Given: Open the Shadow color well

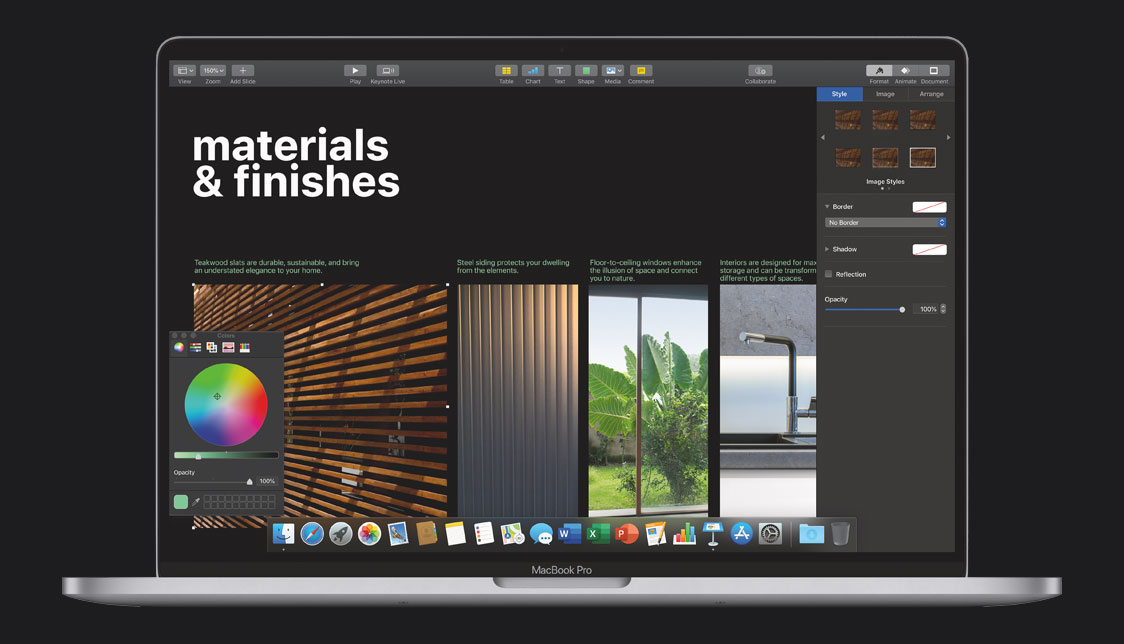Looking at the screenshot, I should [x=929, y=250].
